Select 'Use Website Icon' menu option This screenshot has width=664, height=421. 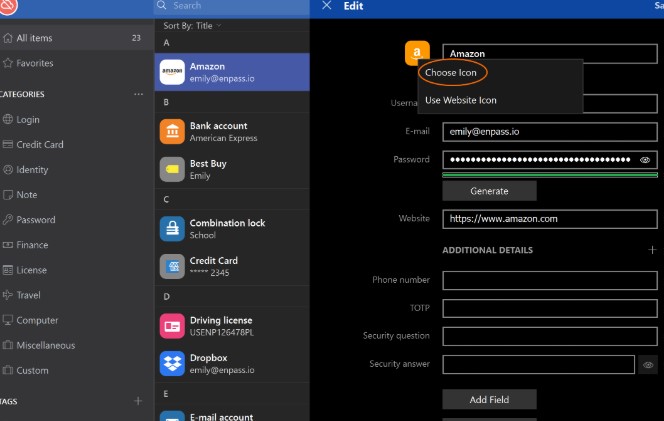460,100
